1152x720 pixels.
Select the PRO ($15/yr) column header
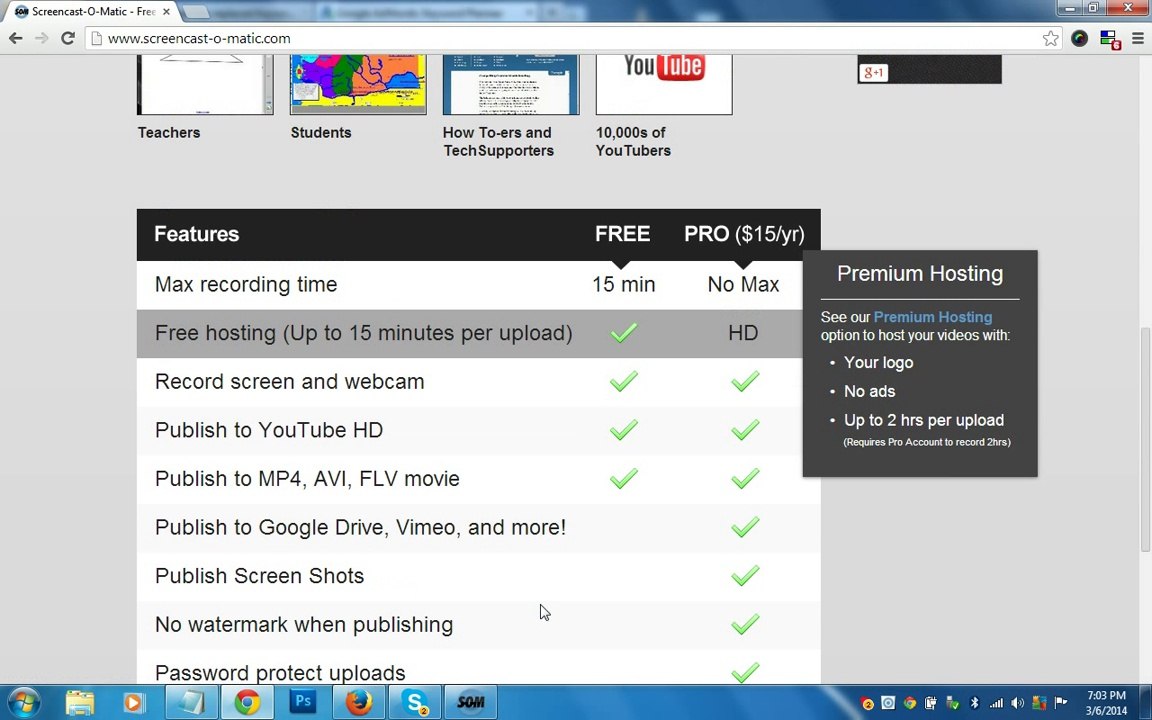point(744,234)
